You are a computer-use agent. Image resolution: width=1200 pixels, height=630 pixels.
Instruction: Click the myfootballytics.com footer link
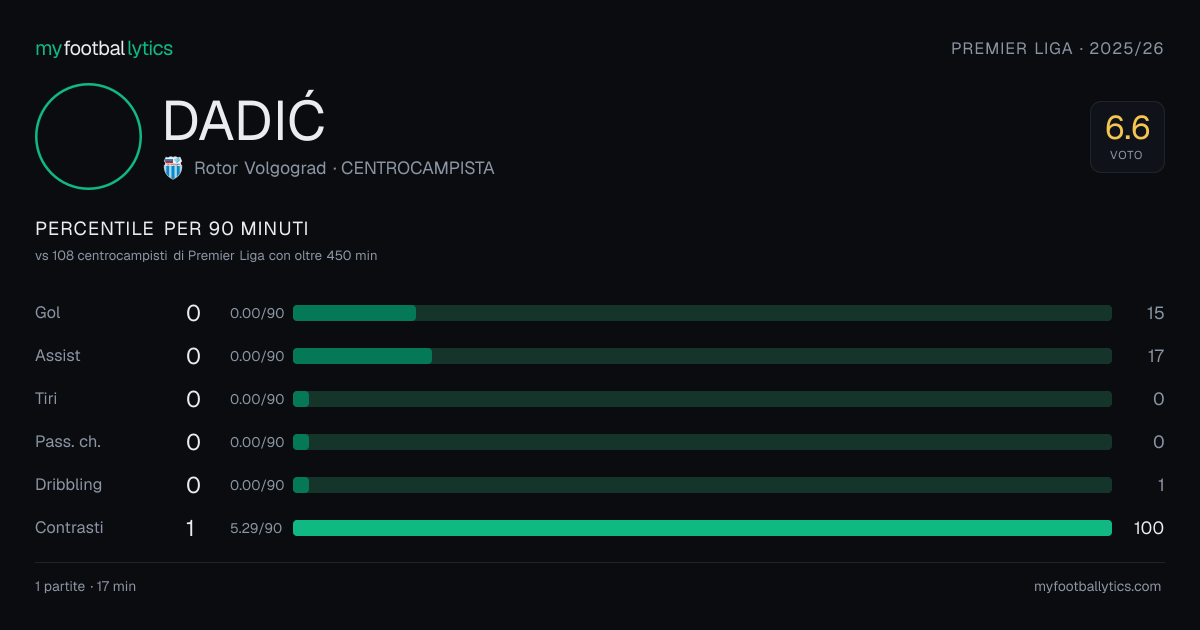point(1098,587)
